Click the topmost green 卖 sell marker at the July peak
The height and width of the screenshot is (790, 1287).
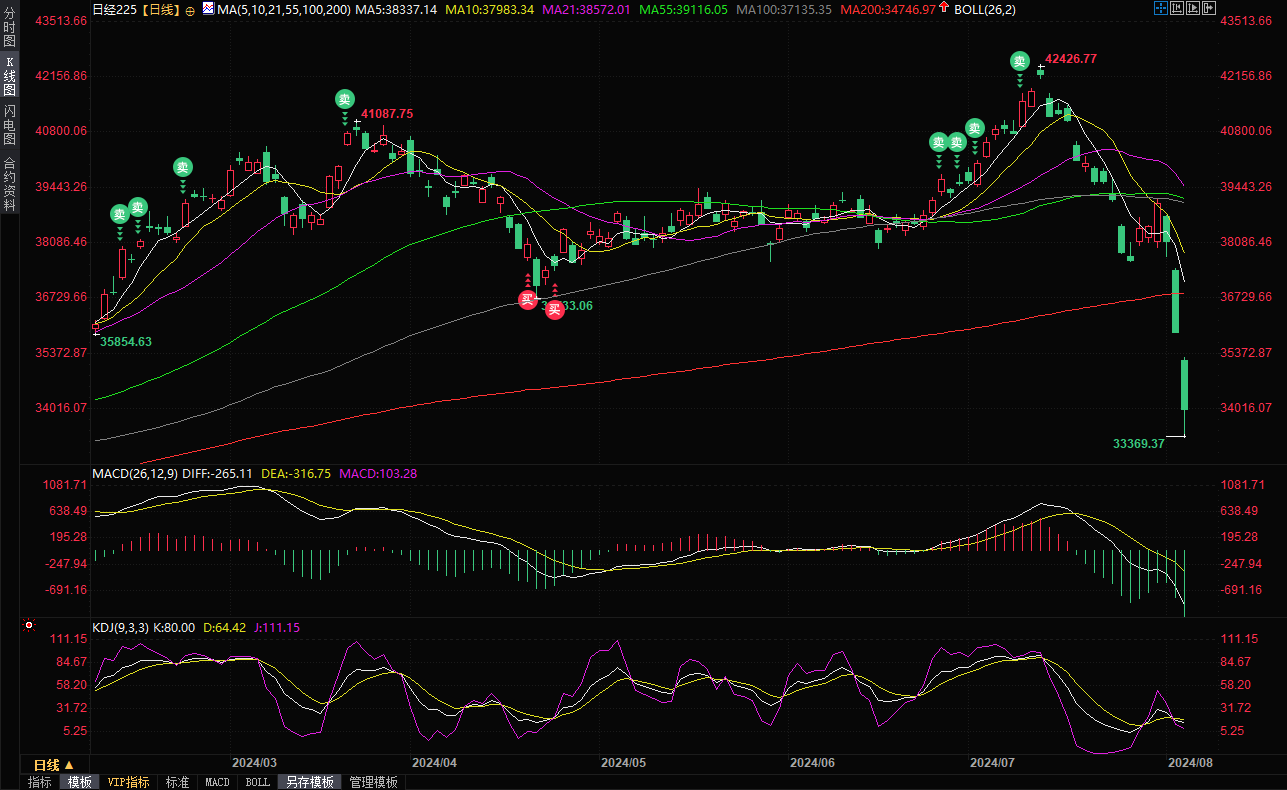click(1019, 61)
